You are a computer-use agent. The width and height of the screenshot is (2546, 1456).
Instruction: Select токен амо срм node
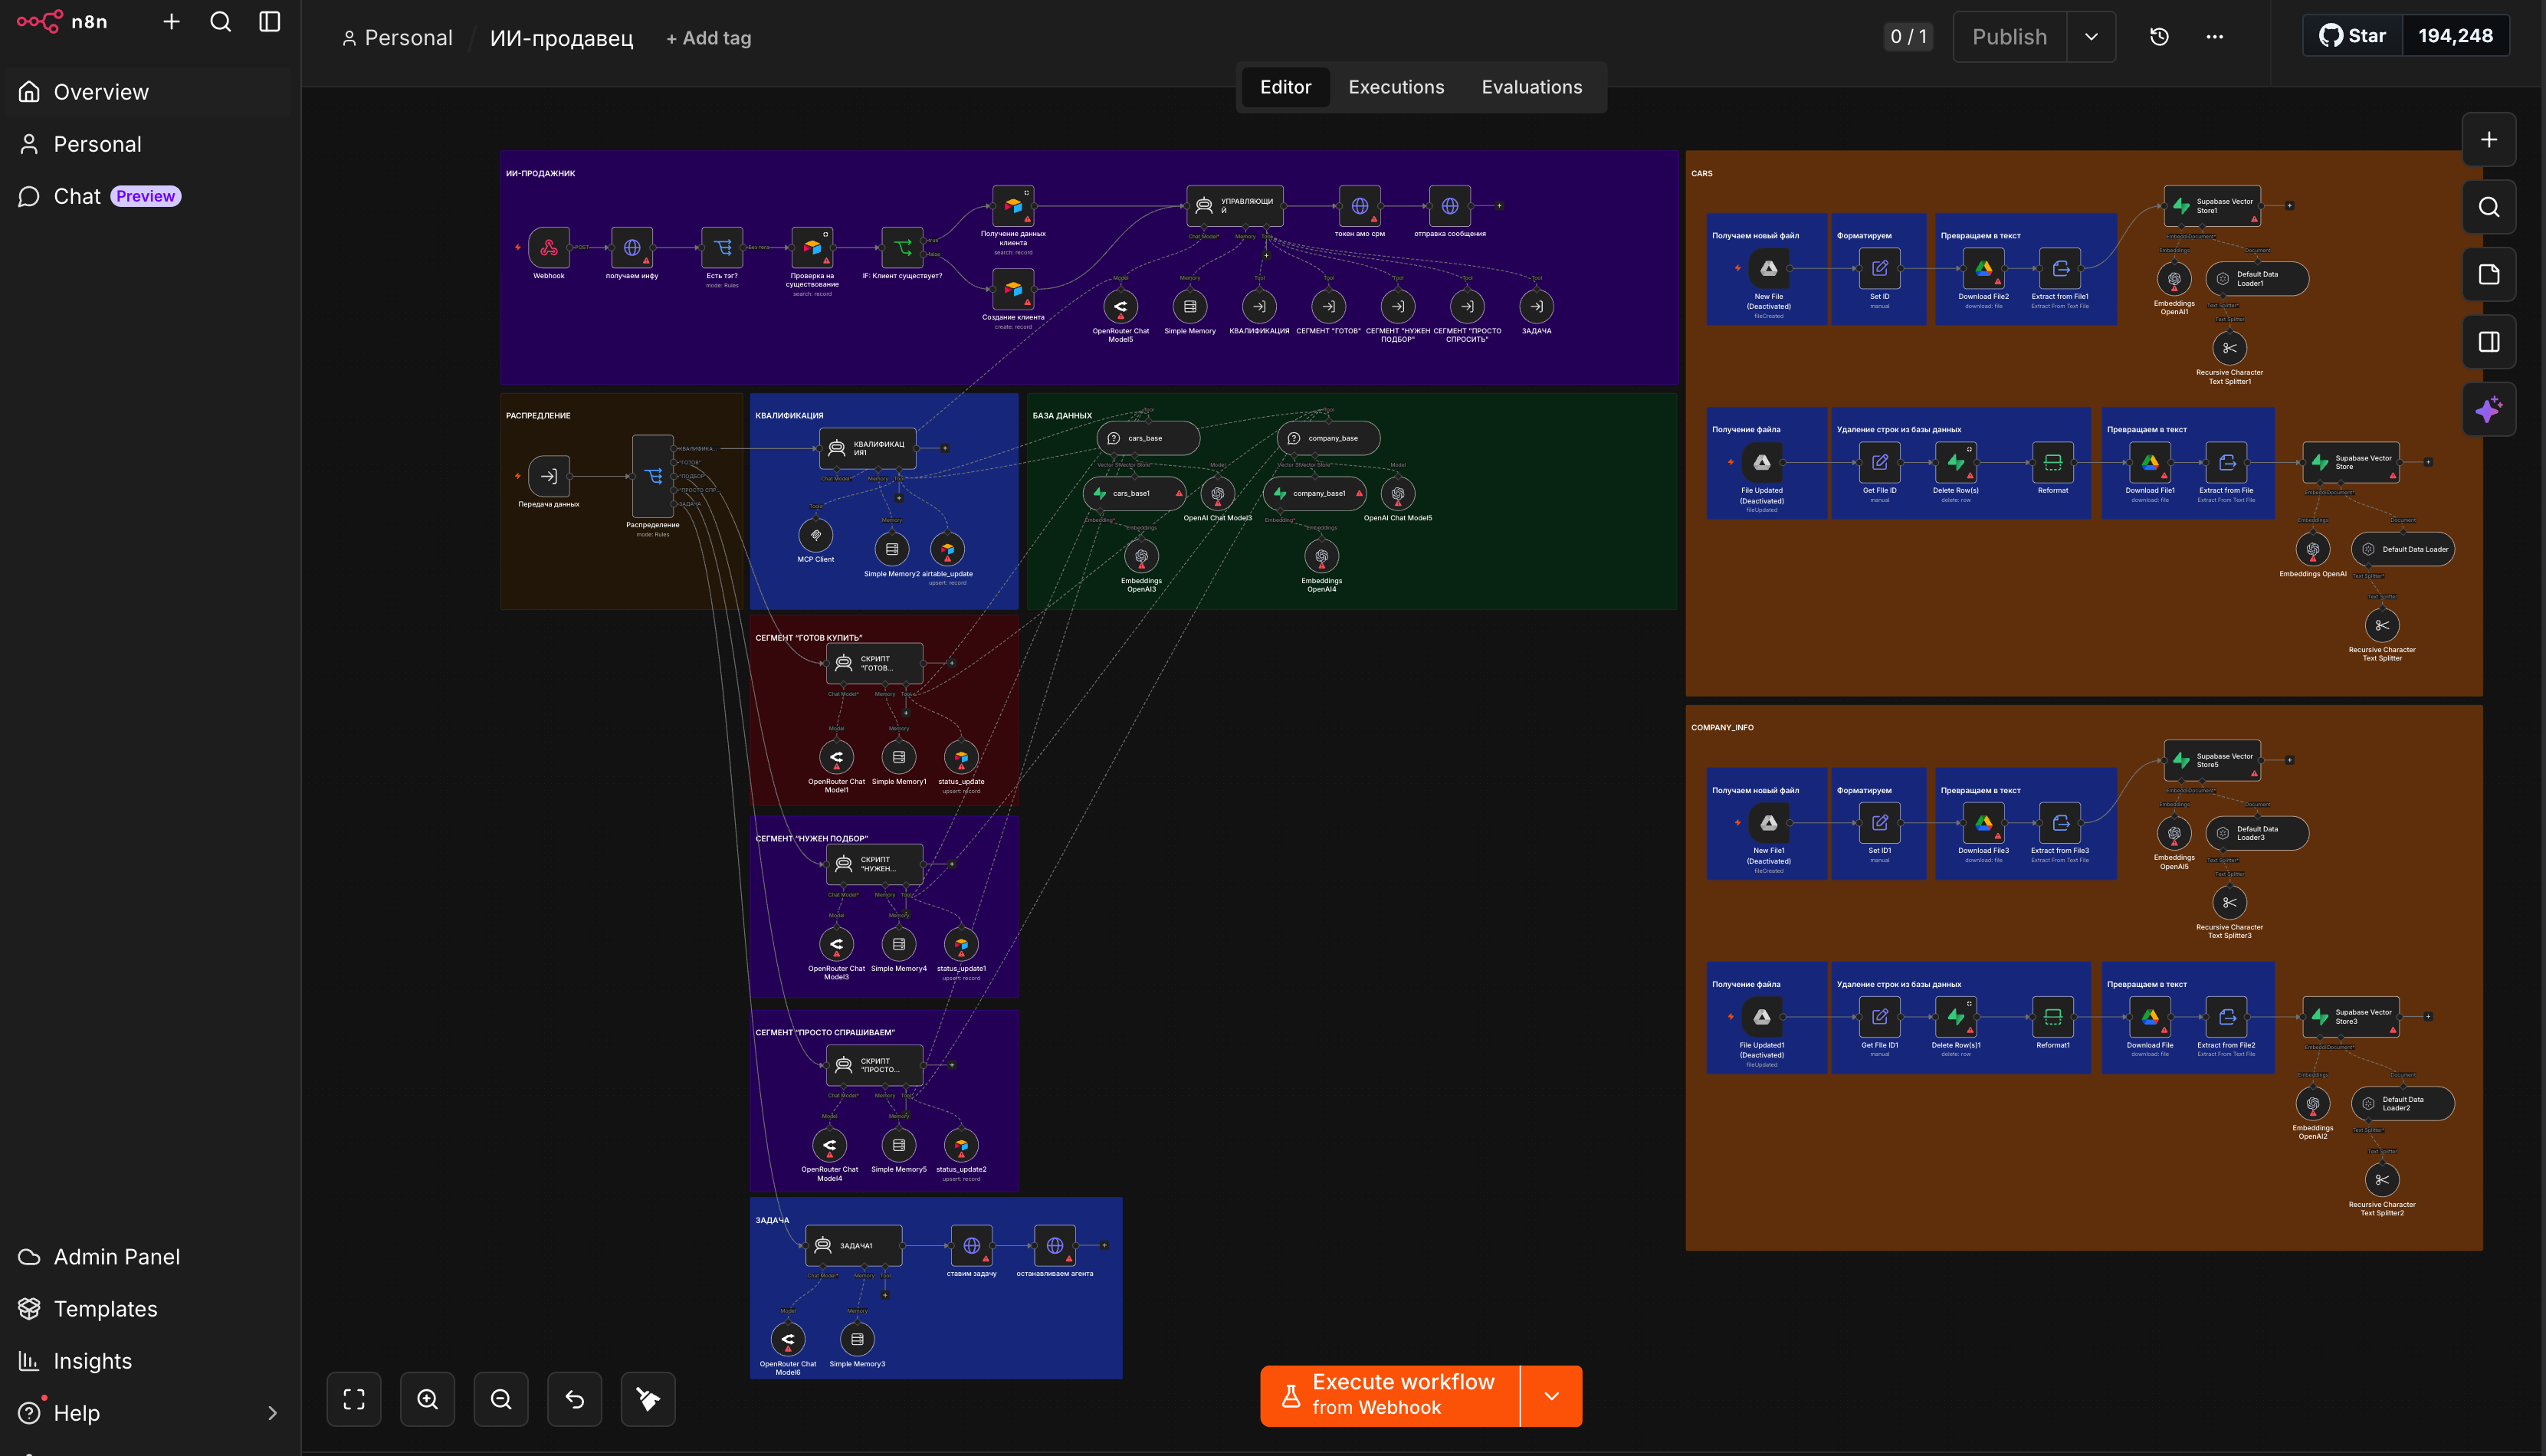pos(1360,206)
